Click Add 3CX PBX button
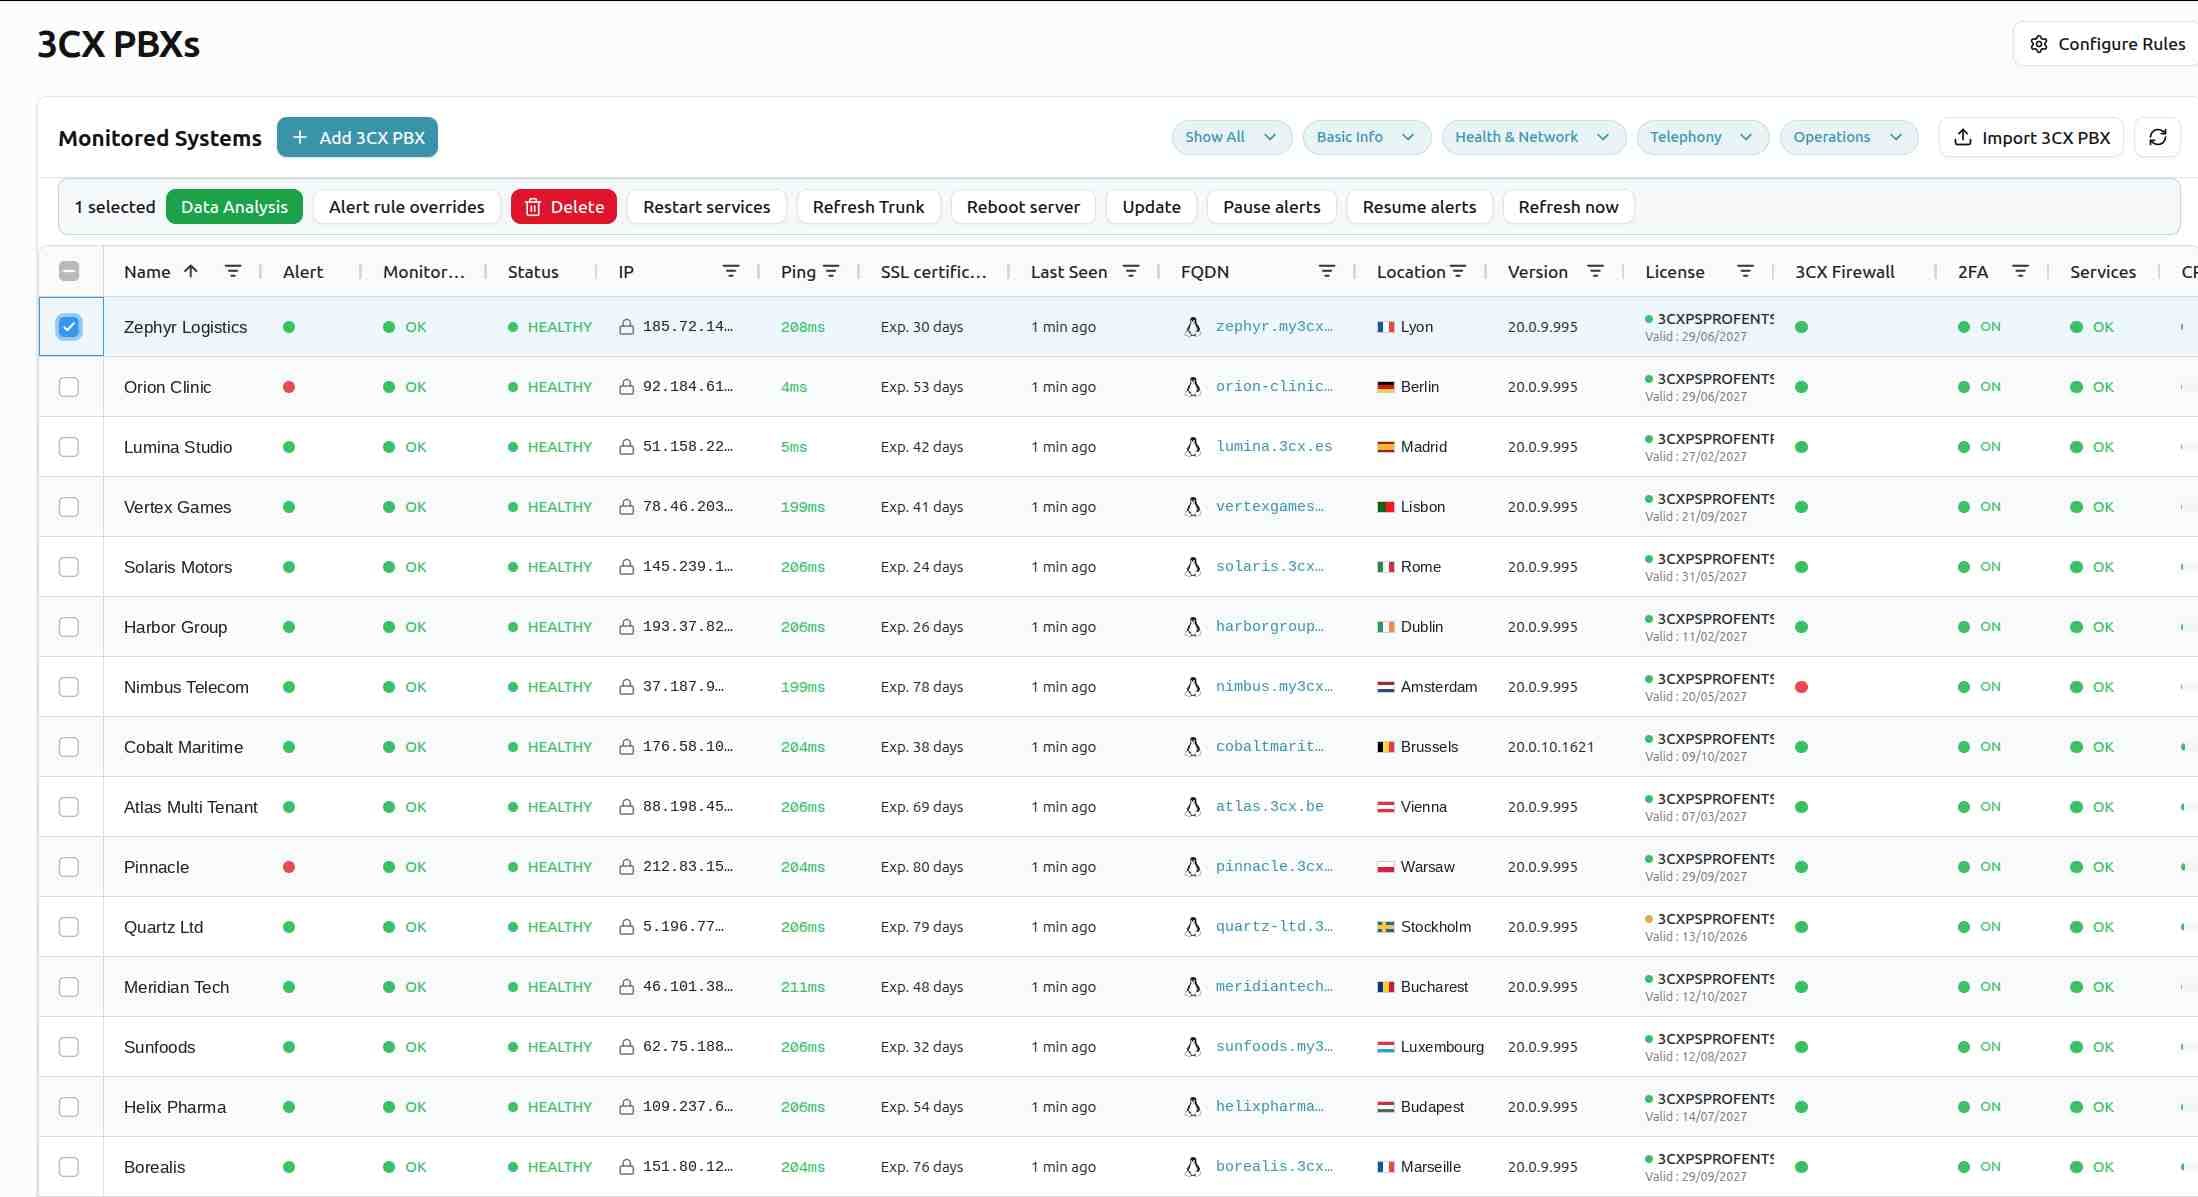Screen dimensions: 2198x1197 coord(357,137)
